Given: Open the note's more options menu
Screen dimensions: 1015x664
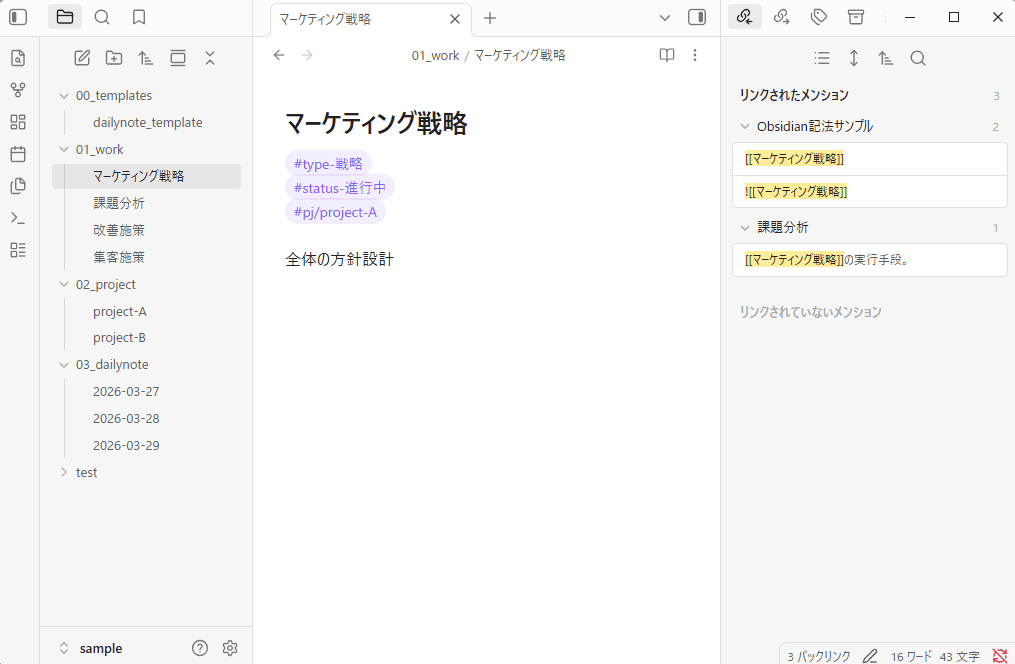Looking at the screenshot, I should point(695,55).
